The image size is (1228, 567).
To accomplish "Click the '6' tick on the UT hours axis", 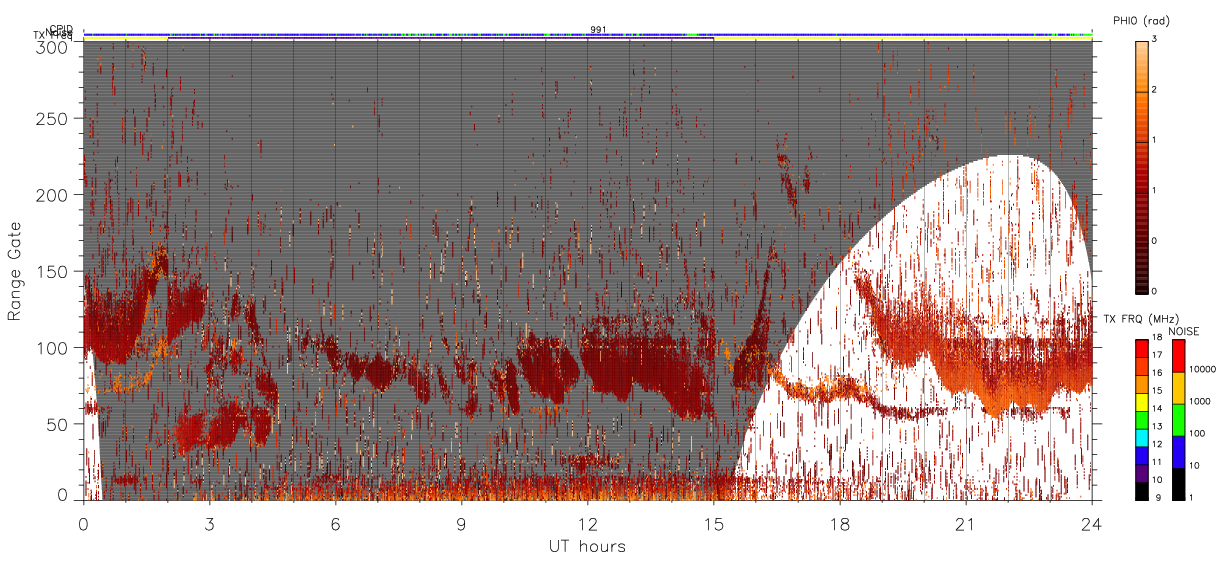I will coord(336,523).
